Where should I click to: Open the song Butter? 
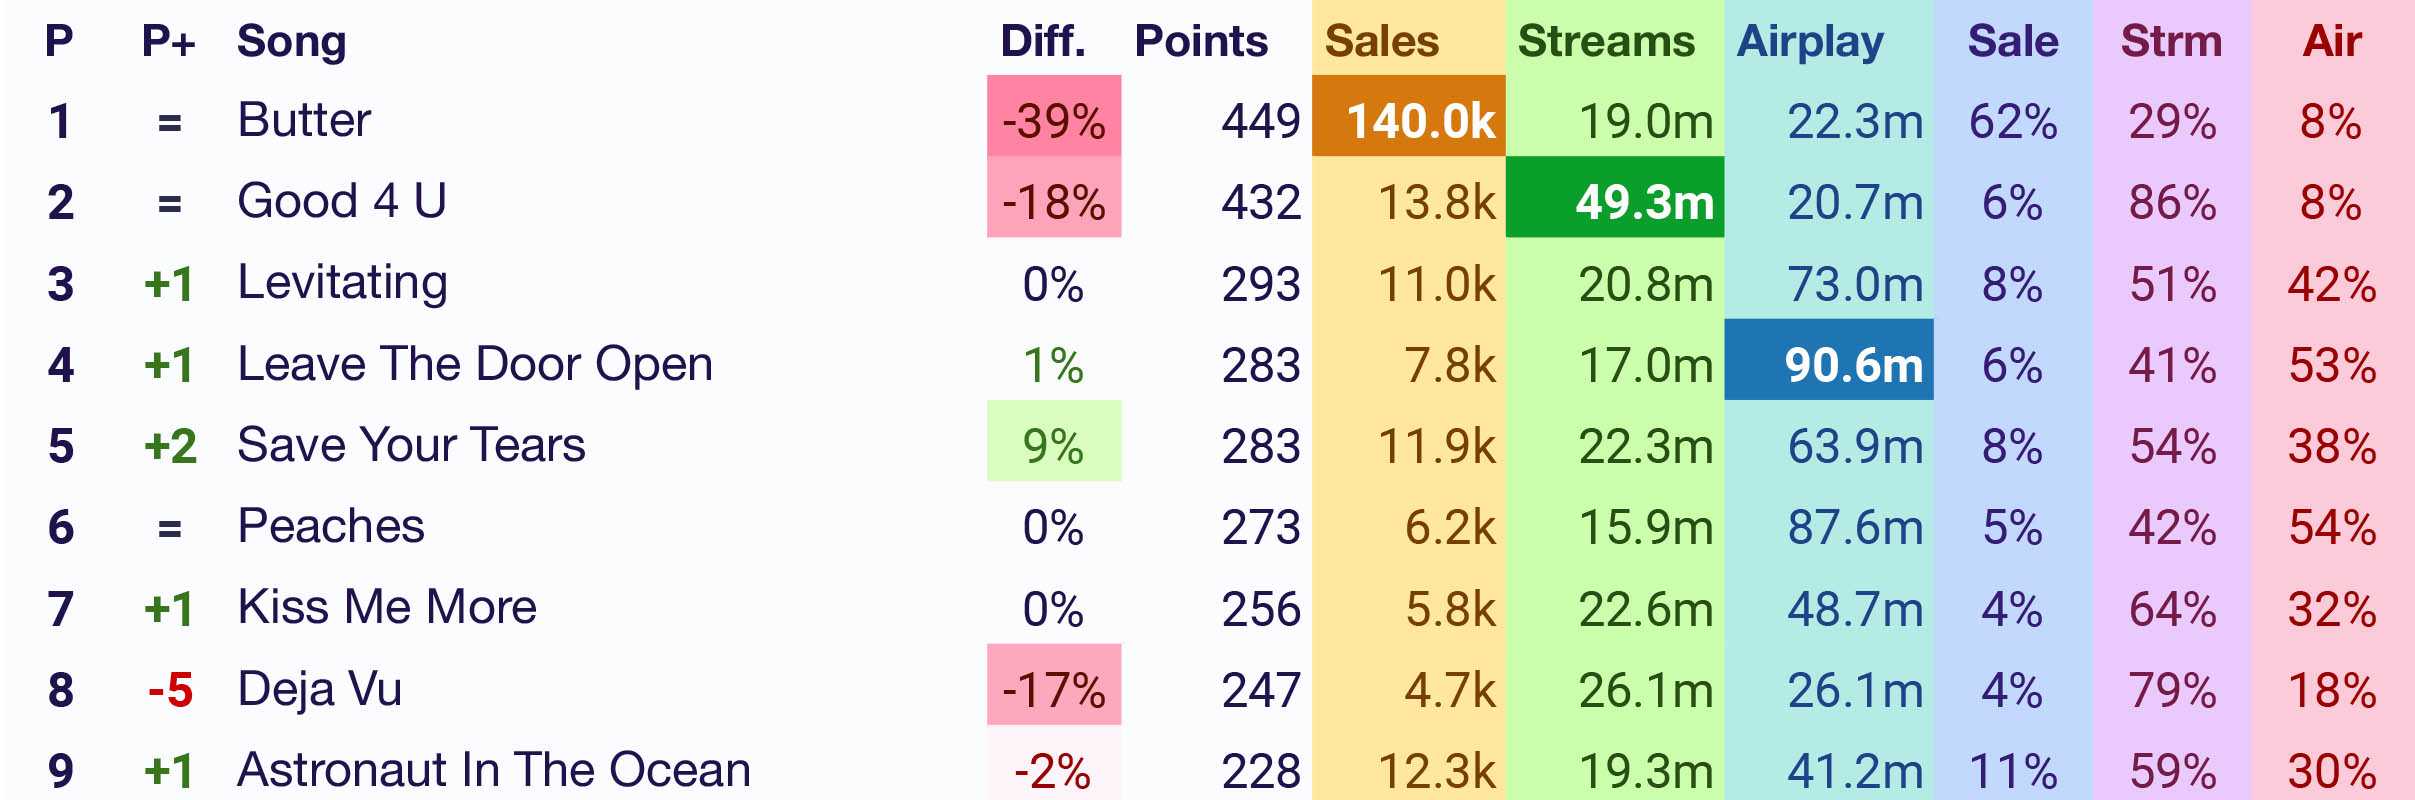coord(304,121)
